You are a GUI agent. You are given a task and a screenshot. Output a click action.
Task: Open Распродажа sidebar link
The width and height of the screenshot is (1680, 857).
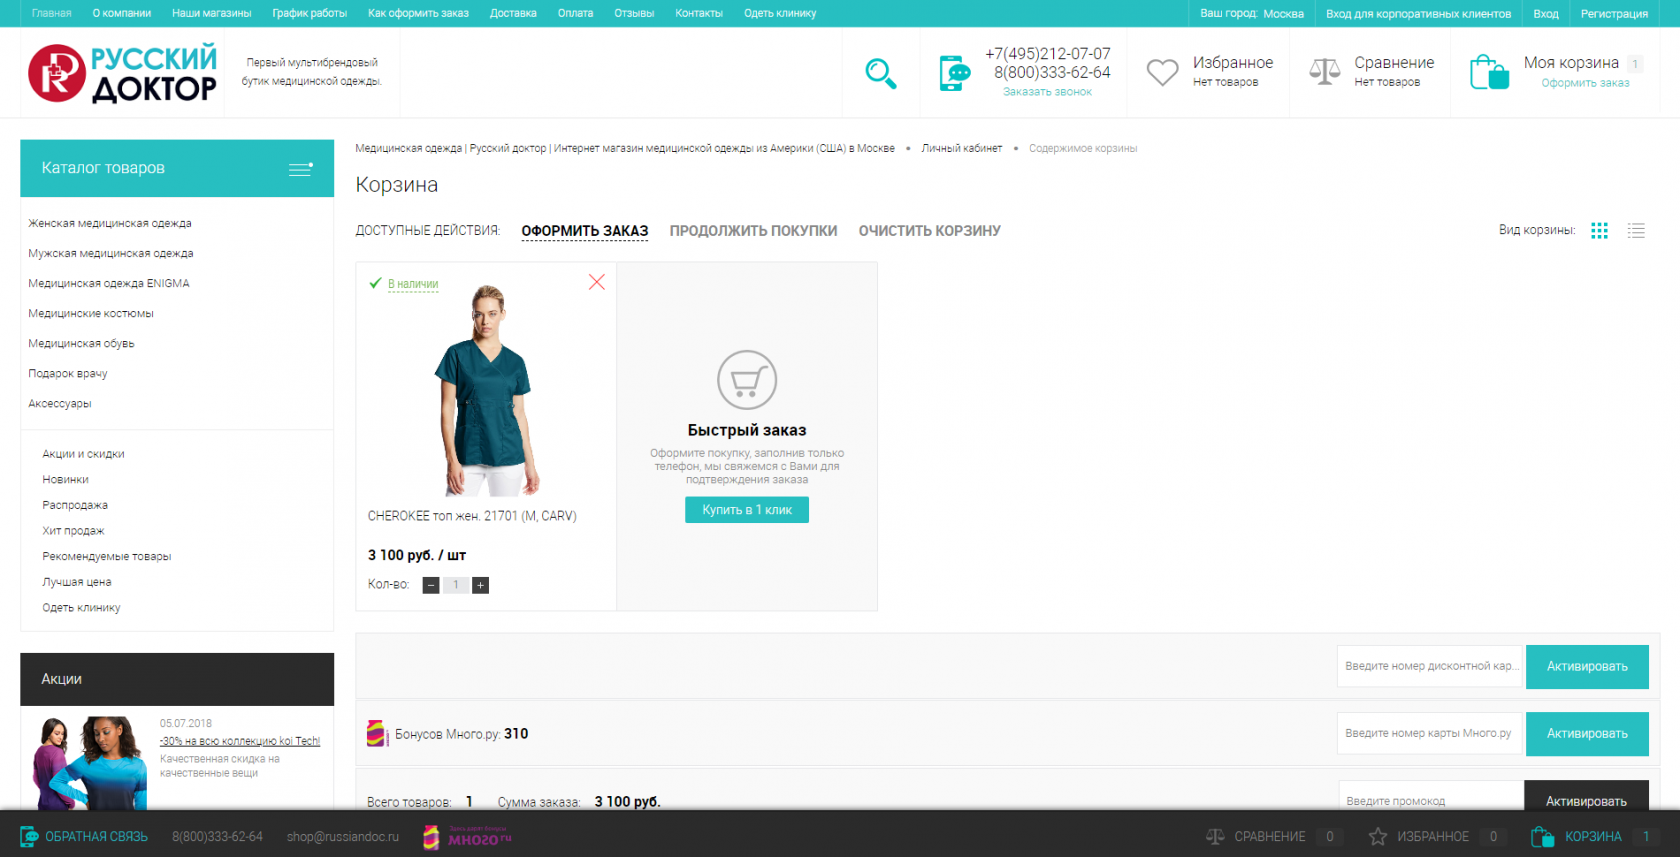coord(75,506)
